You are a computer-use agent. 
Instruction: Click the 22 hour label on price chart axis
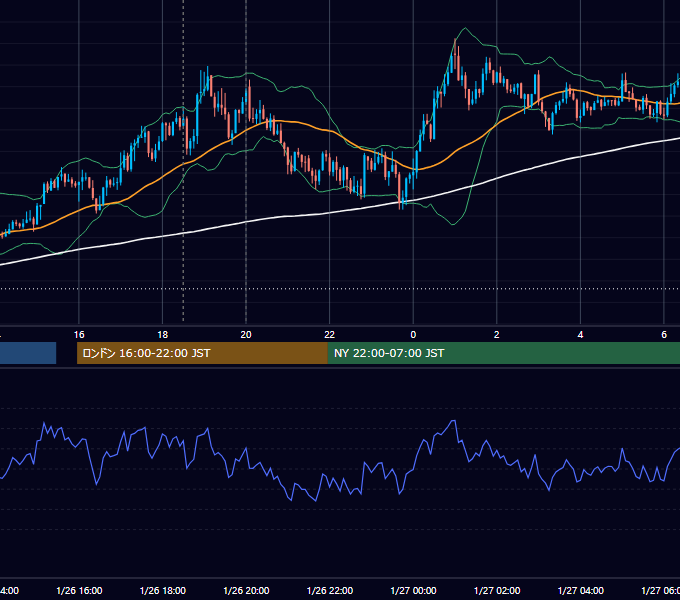pos(330,335)
